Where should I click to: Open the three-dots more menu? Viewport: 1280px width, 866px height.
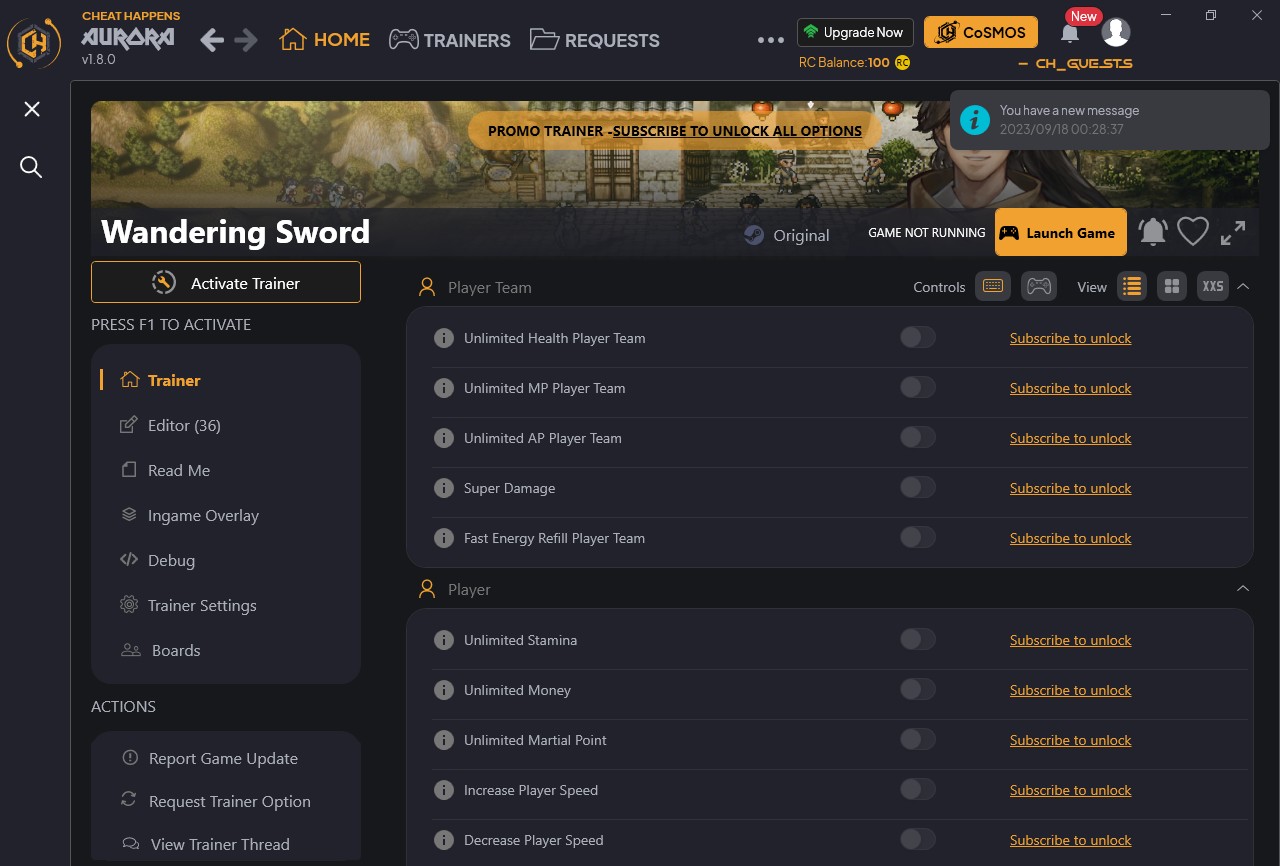771,40
